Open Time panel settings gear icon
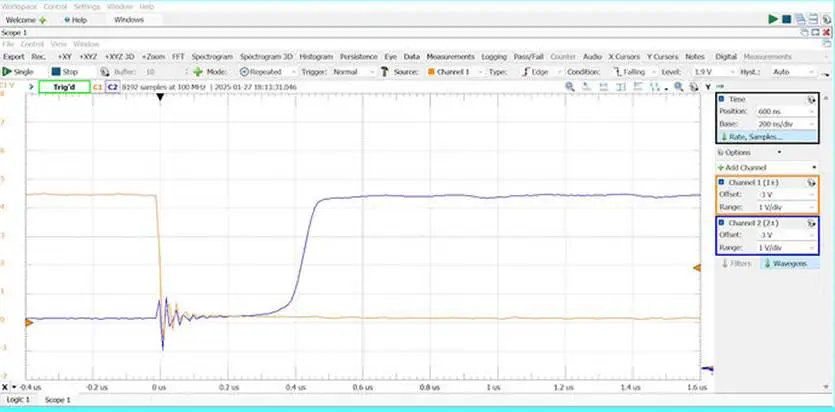This screenshot has height=412, width=835. (x=811, y=100)
